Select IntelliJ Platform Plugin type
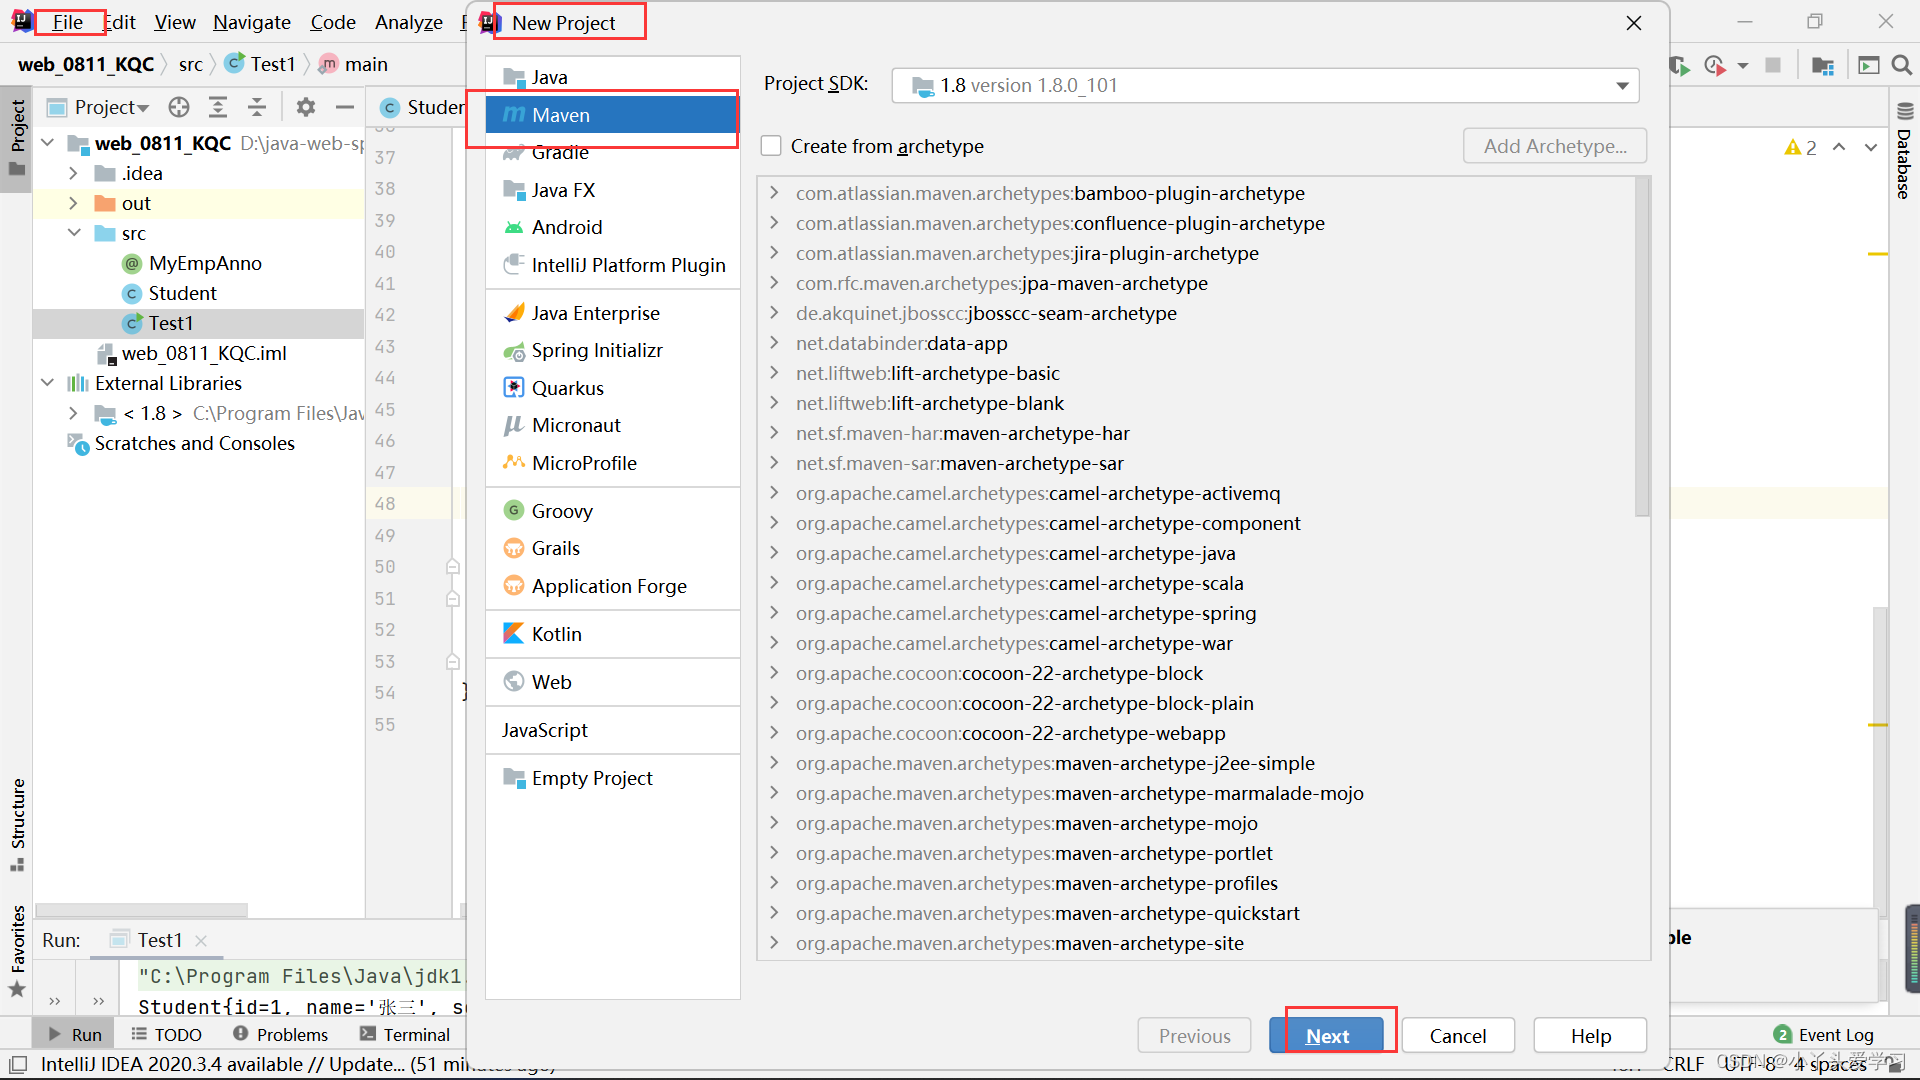The image size is (1920, 1080). [612, 265]
